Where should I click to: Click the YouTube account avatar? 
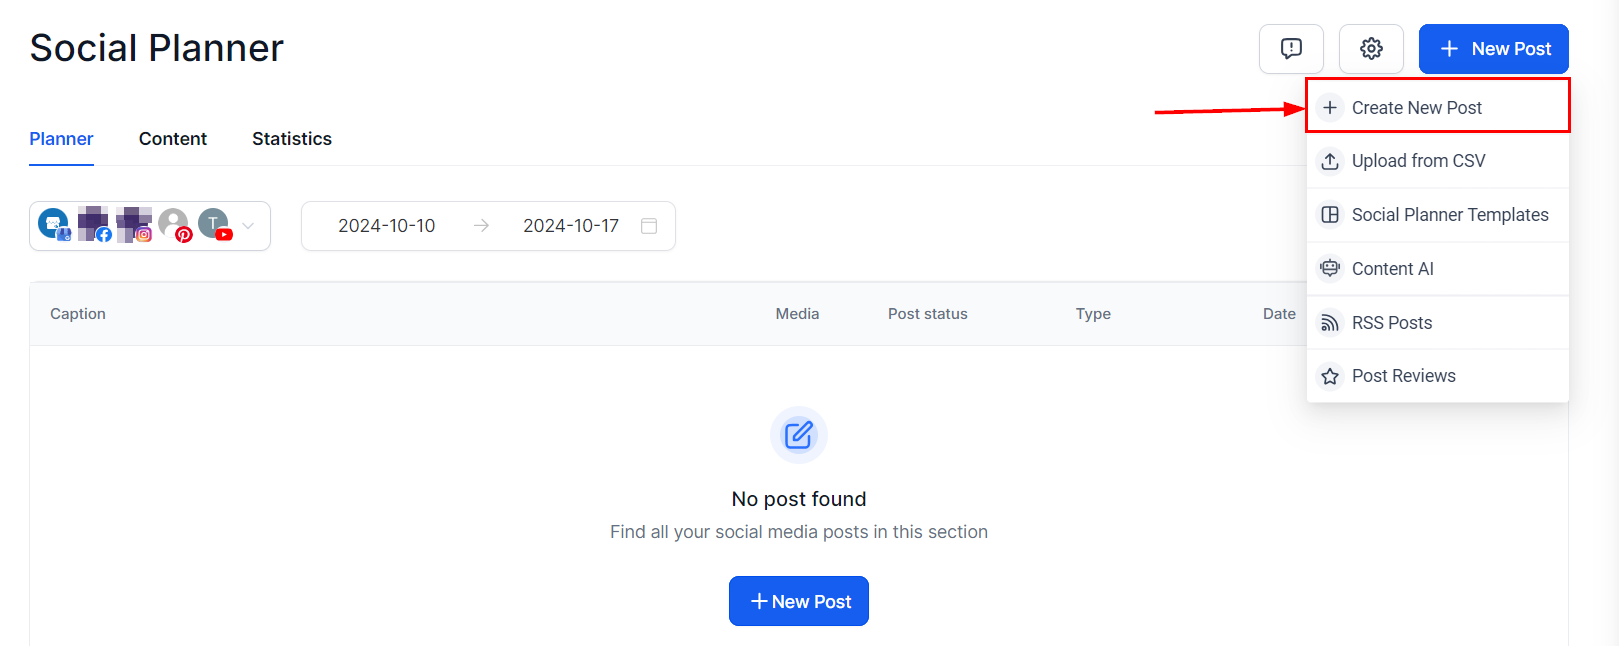[214, 224]
